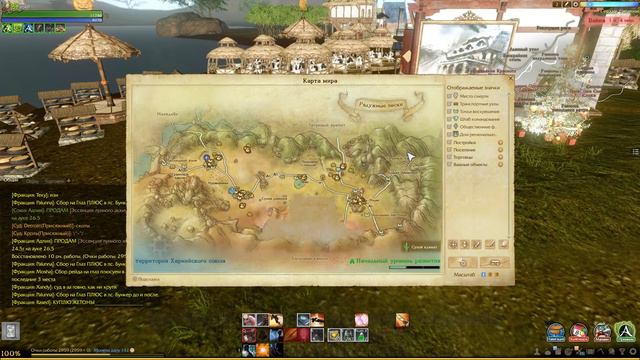This screenshot has width=640, height=360.
Task: Click the pumpkin icon at top of screen
Action: [83, 4]
